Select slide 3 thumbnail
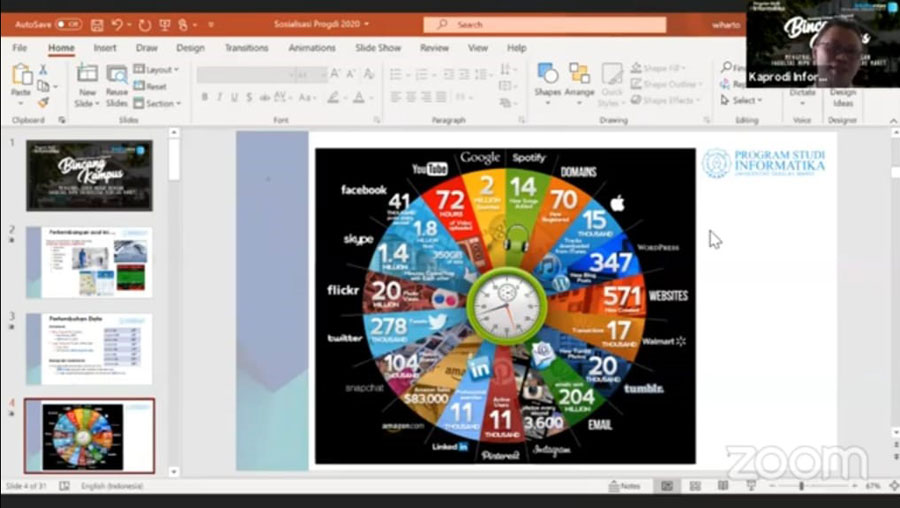Image resolution: width=900 pixels, height=508 pixels. point(89,348)
